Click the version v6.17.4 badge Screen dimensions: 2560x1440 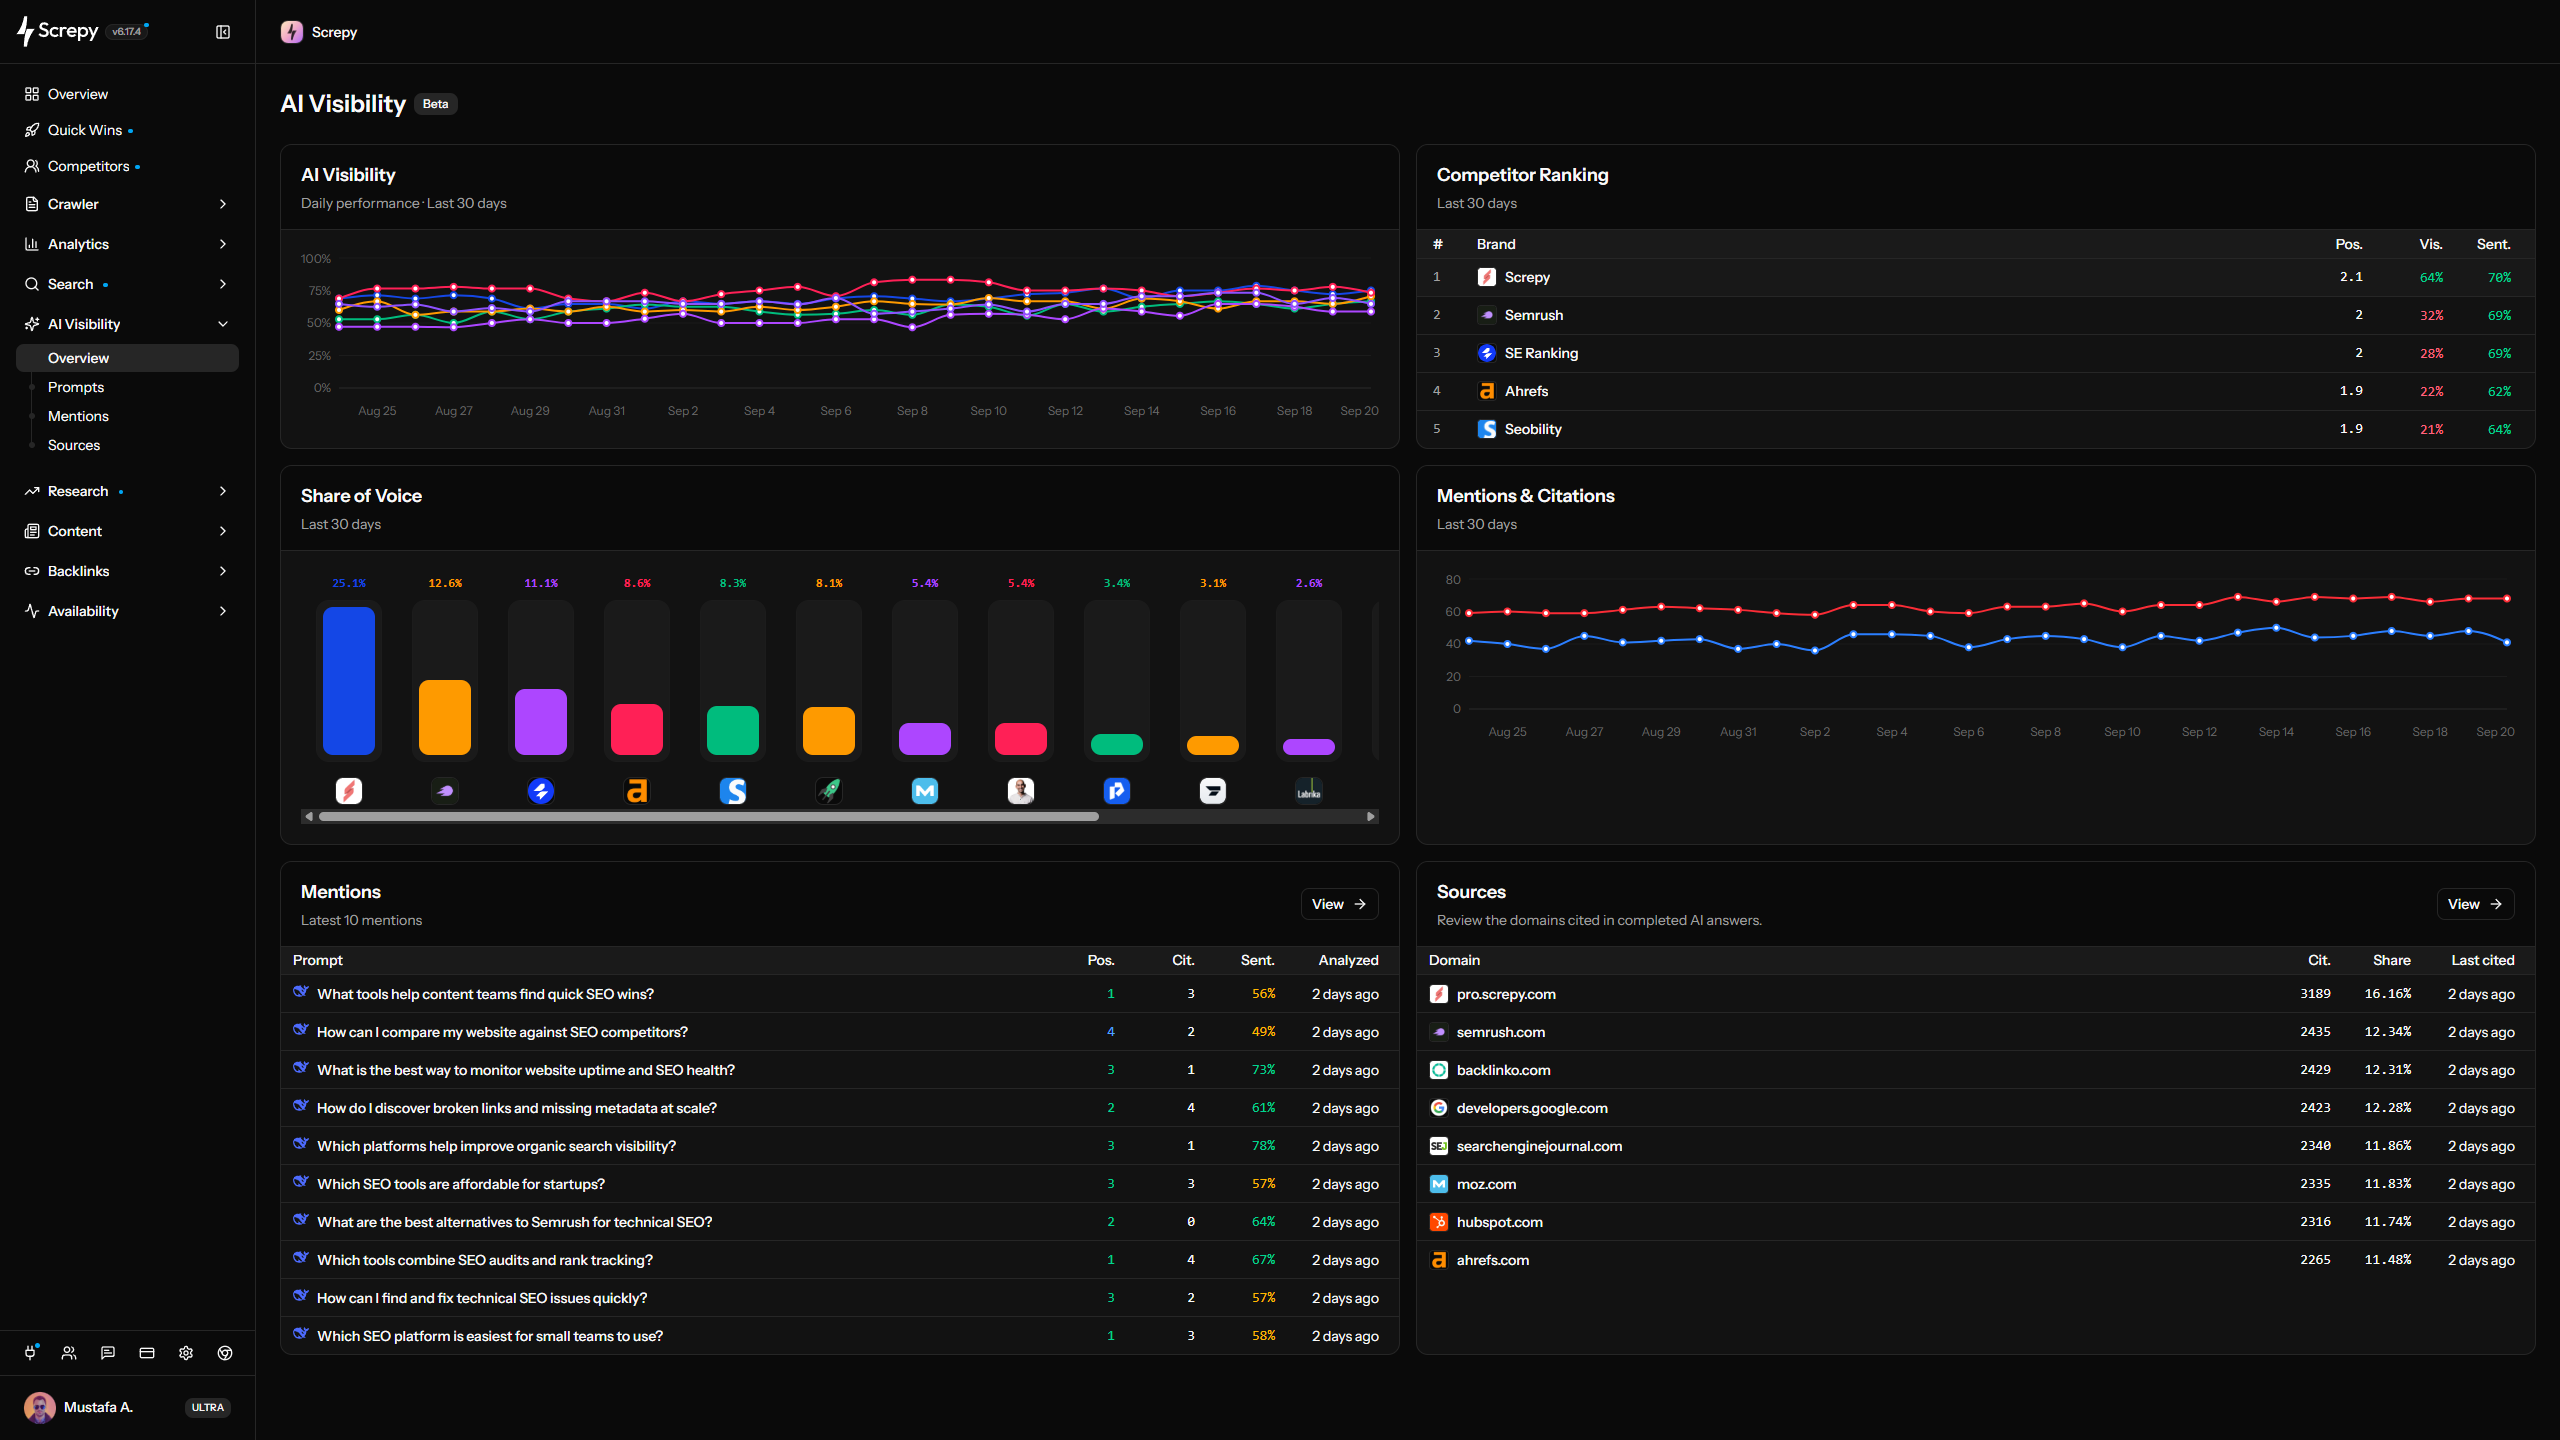click(127, 32)
